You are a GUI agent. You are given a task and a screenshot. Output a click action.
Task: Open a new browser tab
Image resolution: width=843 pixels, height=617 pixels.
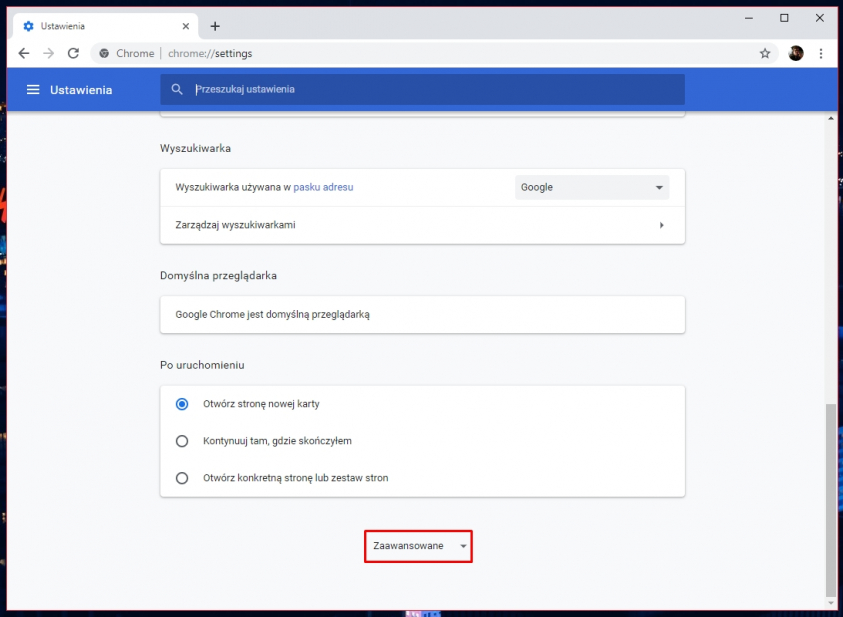point(215,27)
